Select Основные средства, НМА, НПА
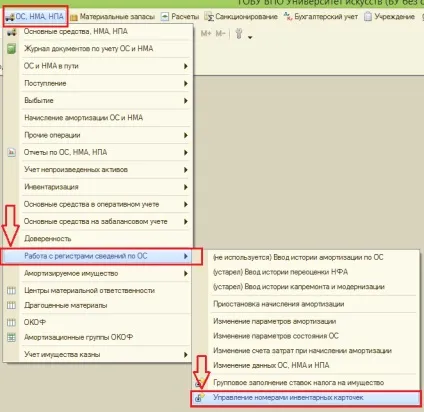This screenshot has width=424, height=412. [76, 32]
